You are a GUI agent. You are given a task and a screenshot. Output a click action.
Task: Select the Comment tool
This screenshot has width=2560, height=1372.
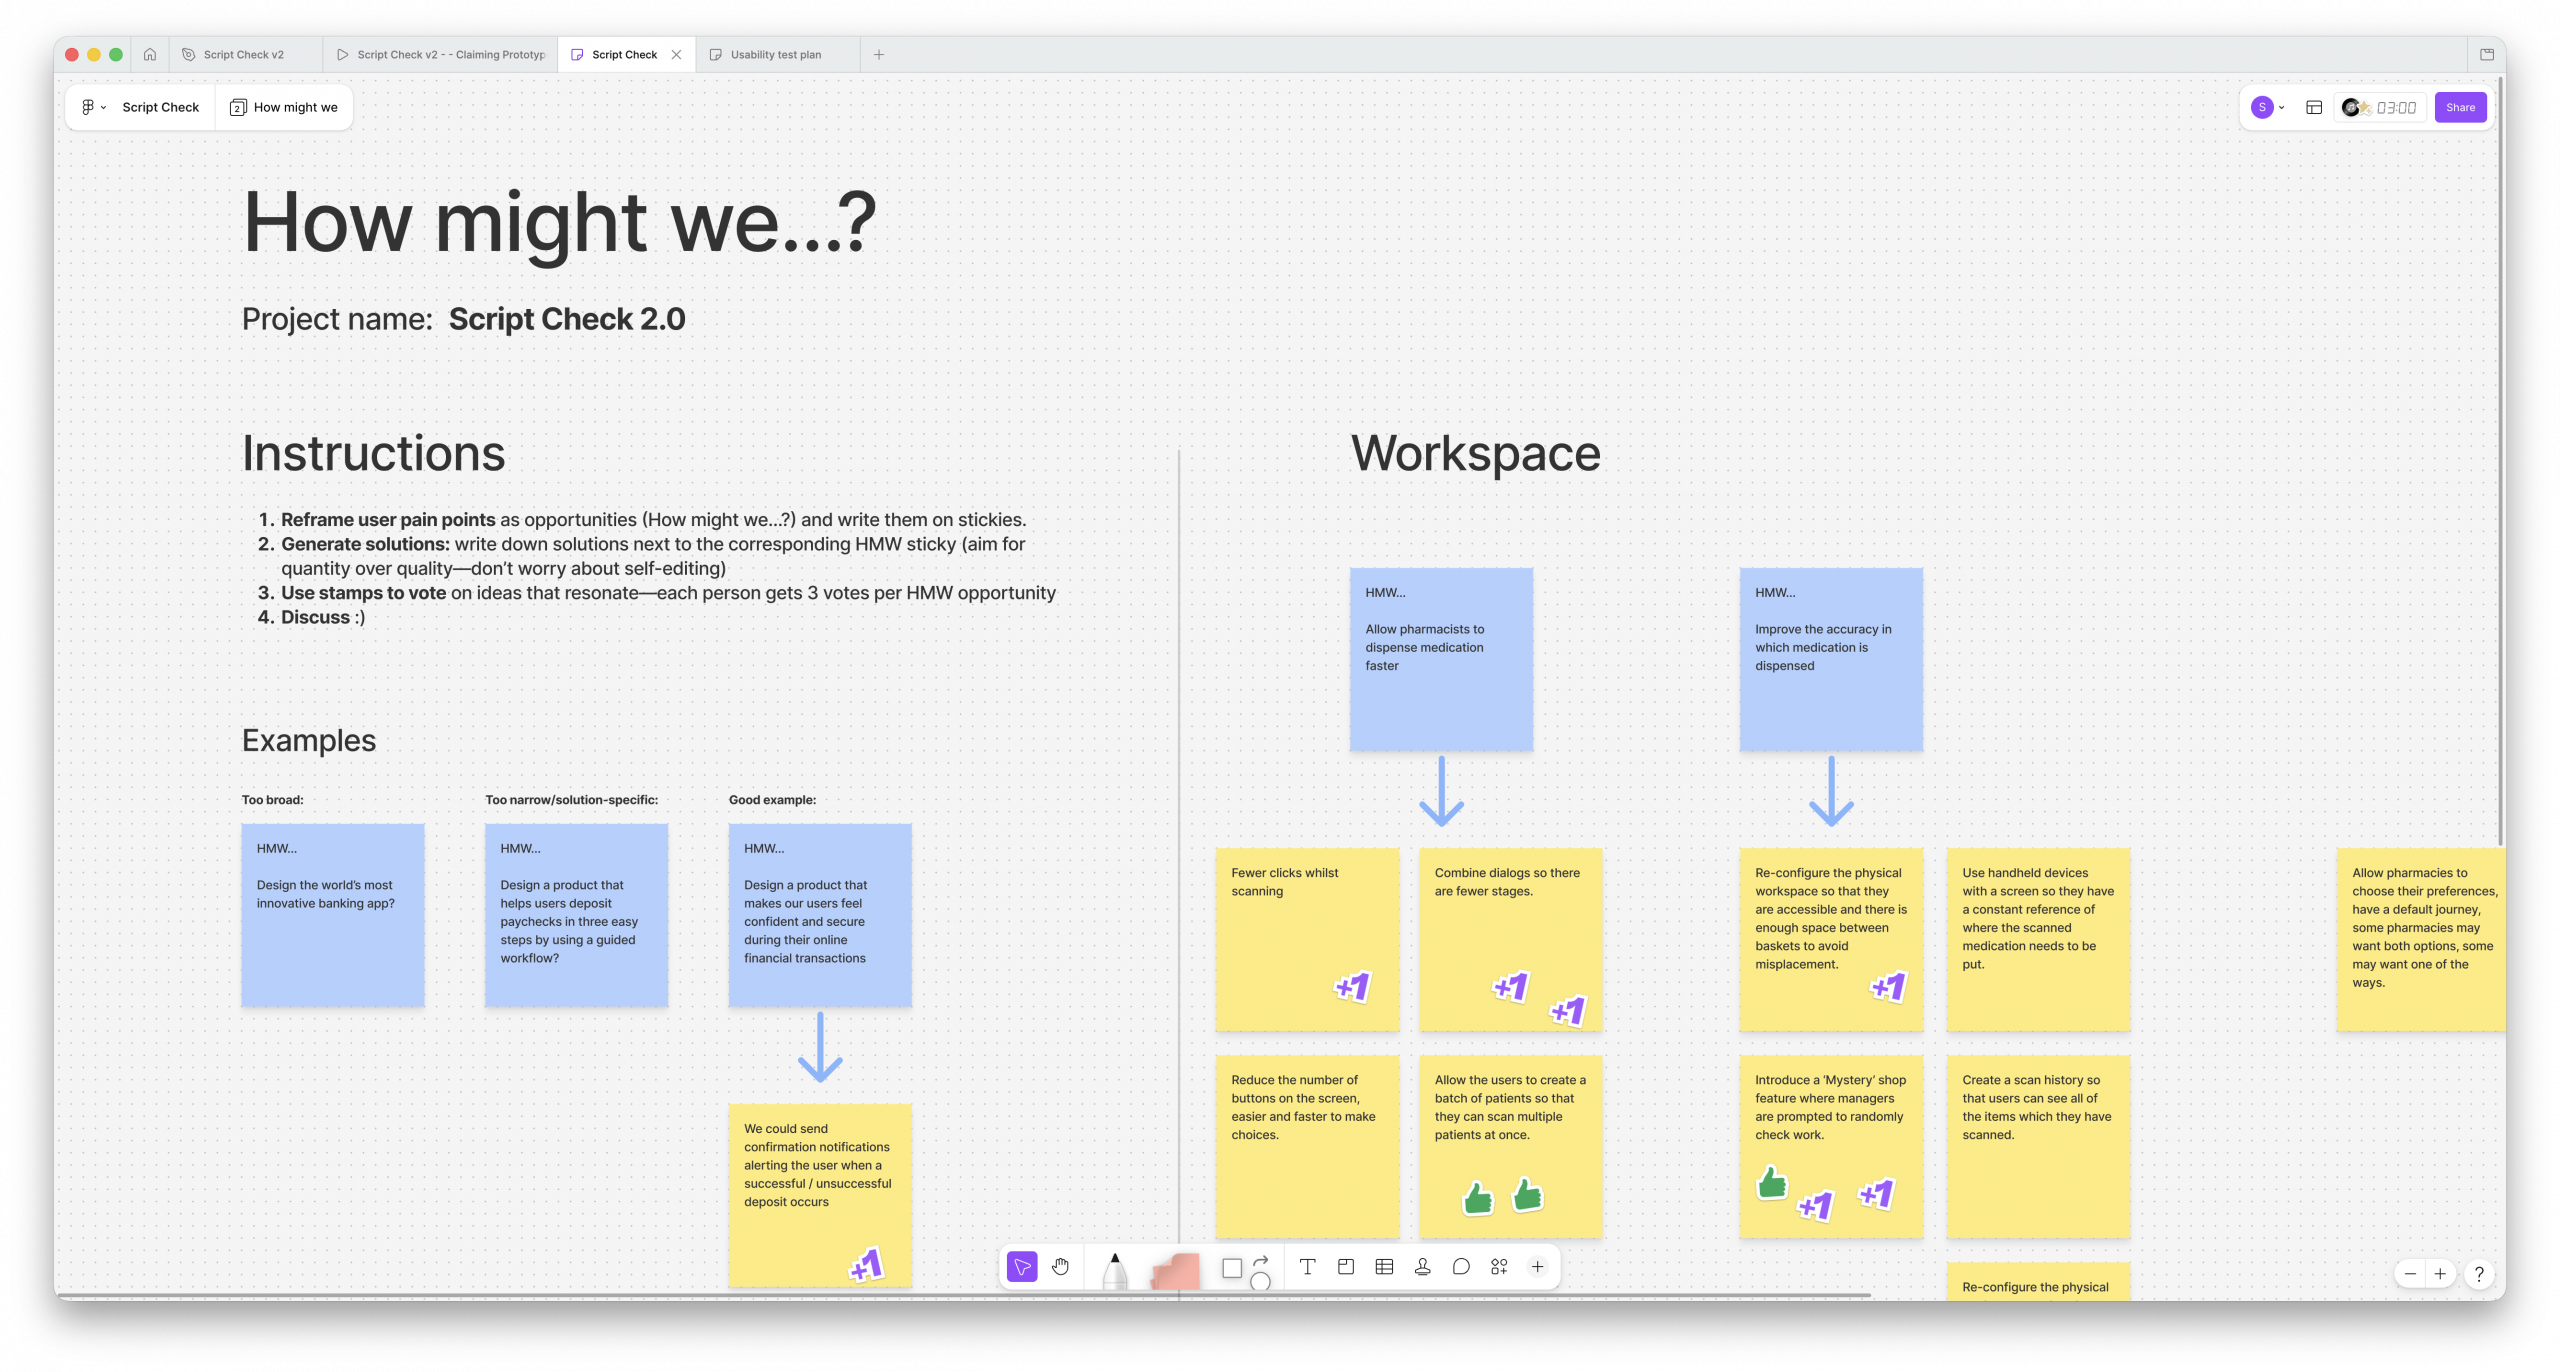(x=1461, y=1267)
